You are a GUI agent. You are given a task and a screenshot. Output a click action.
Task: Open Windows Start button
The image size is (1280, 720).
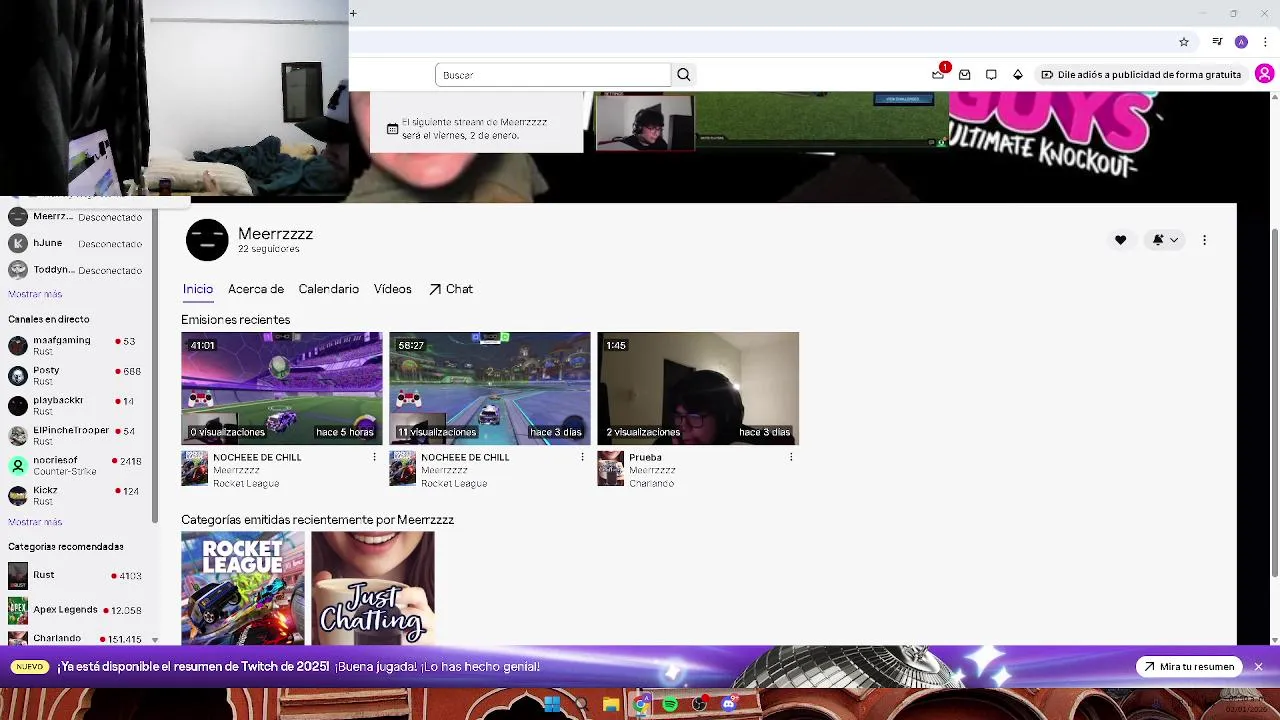click(552, 704)
